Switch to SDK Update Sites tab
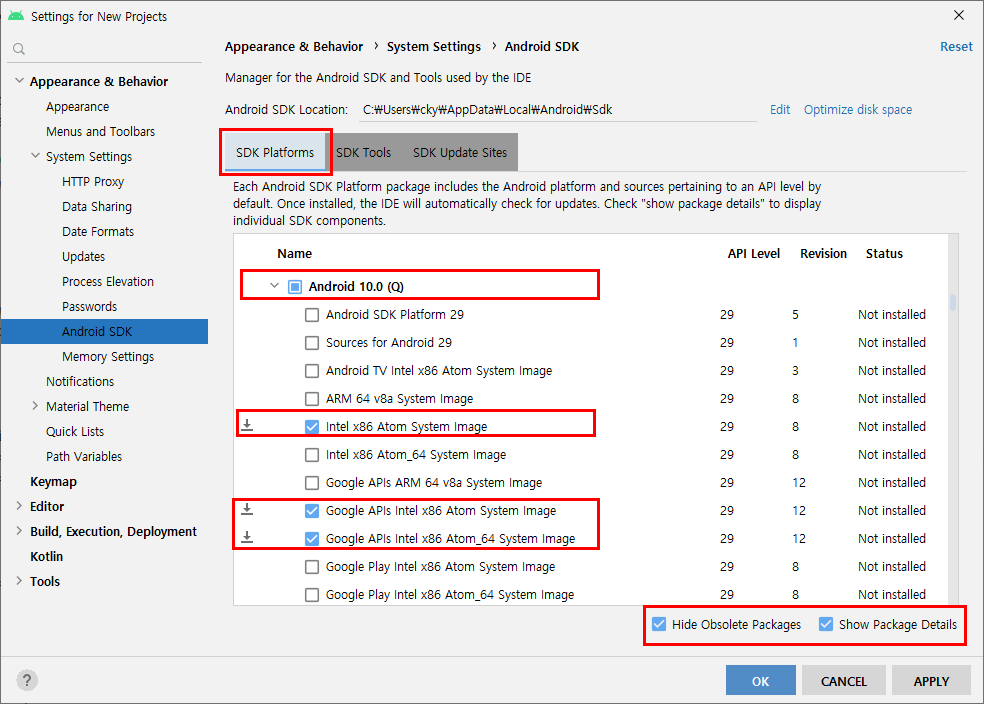Viewport: 984px width, 704px height. (459, 152)
